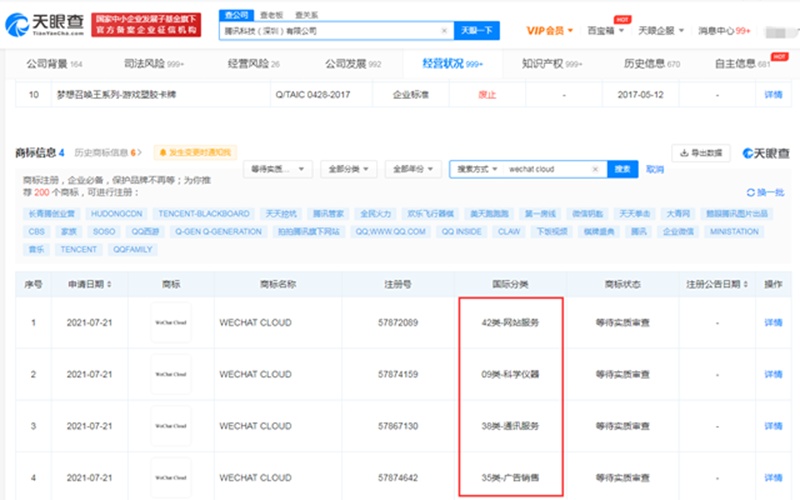800x500 pixels.
Task: Select the Q-GEN Q-GENERATION tag
Action: click(218, 231)
